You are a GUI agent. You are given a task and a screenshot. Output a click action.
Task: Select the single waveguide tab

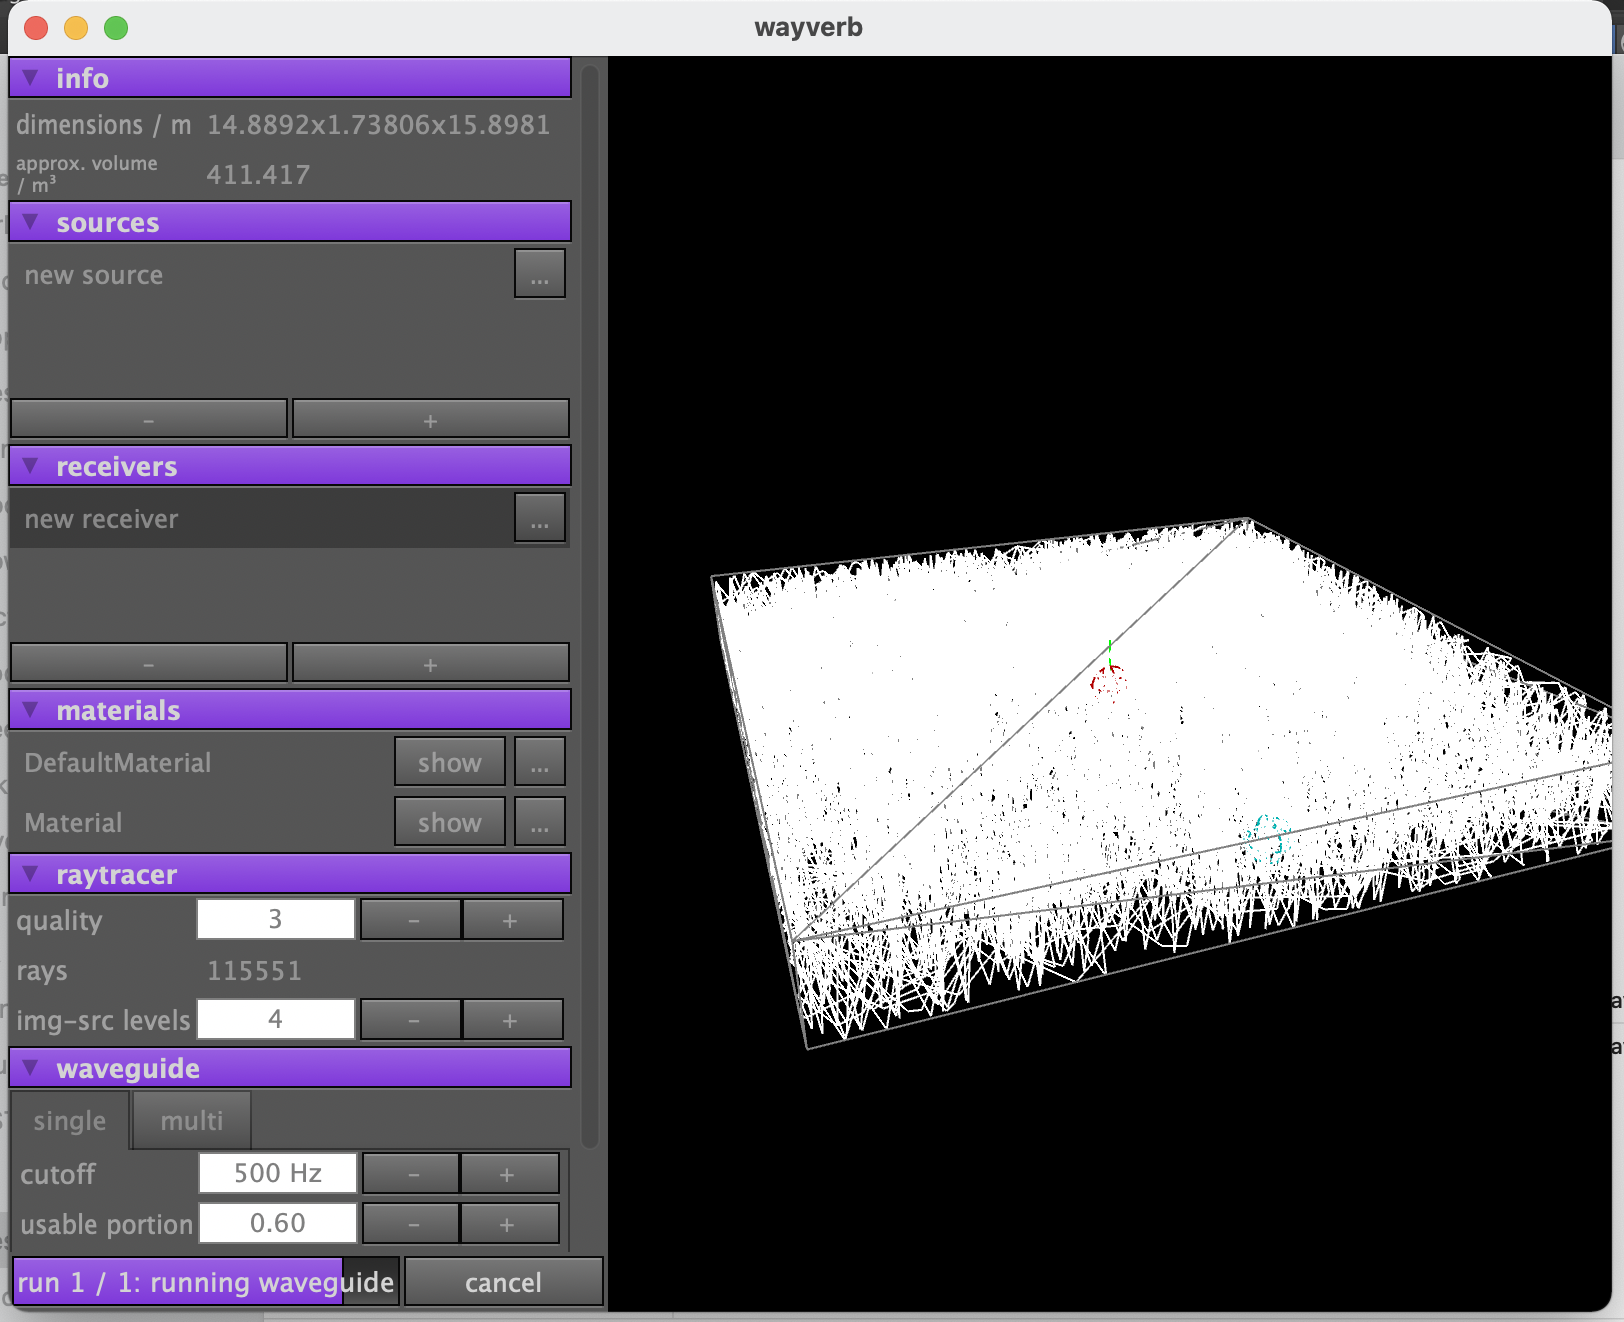coord(69,1121)
